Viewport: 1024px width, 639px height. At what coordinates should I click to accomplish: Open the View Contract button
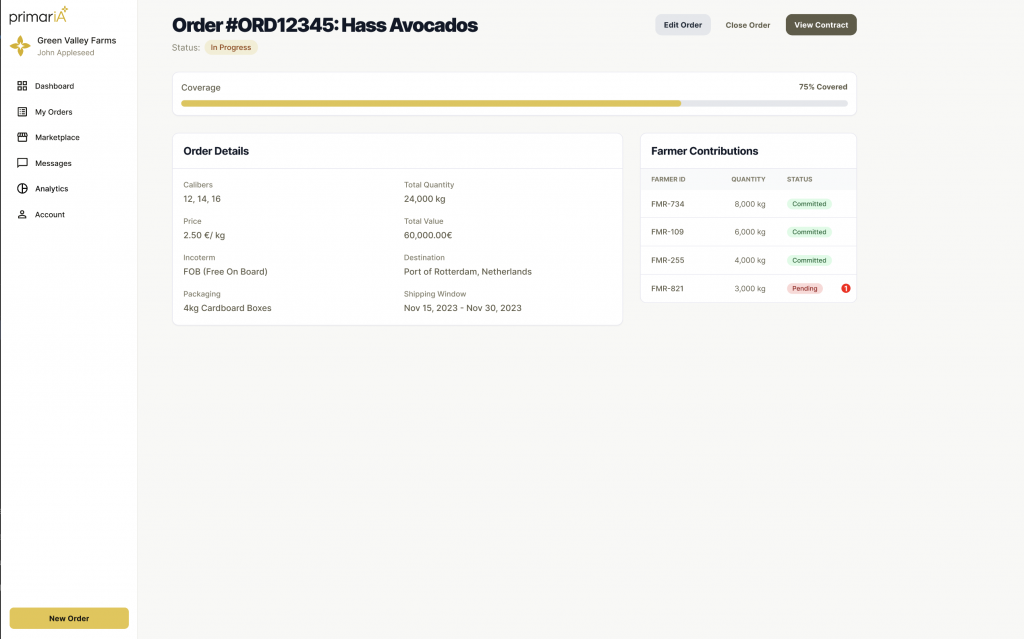point(820,25)
